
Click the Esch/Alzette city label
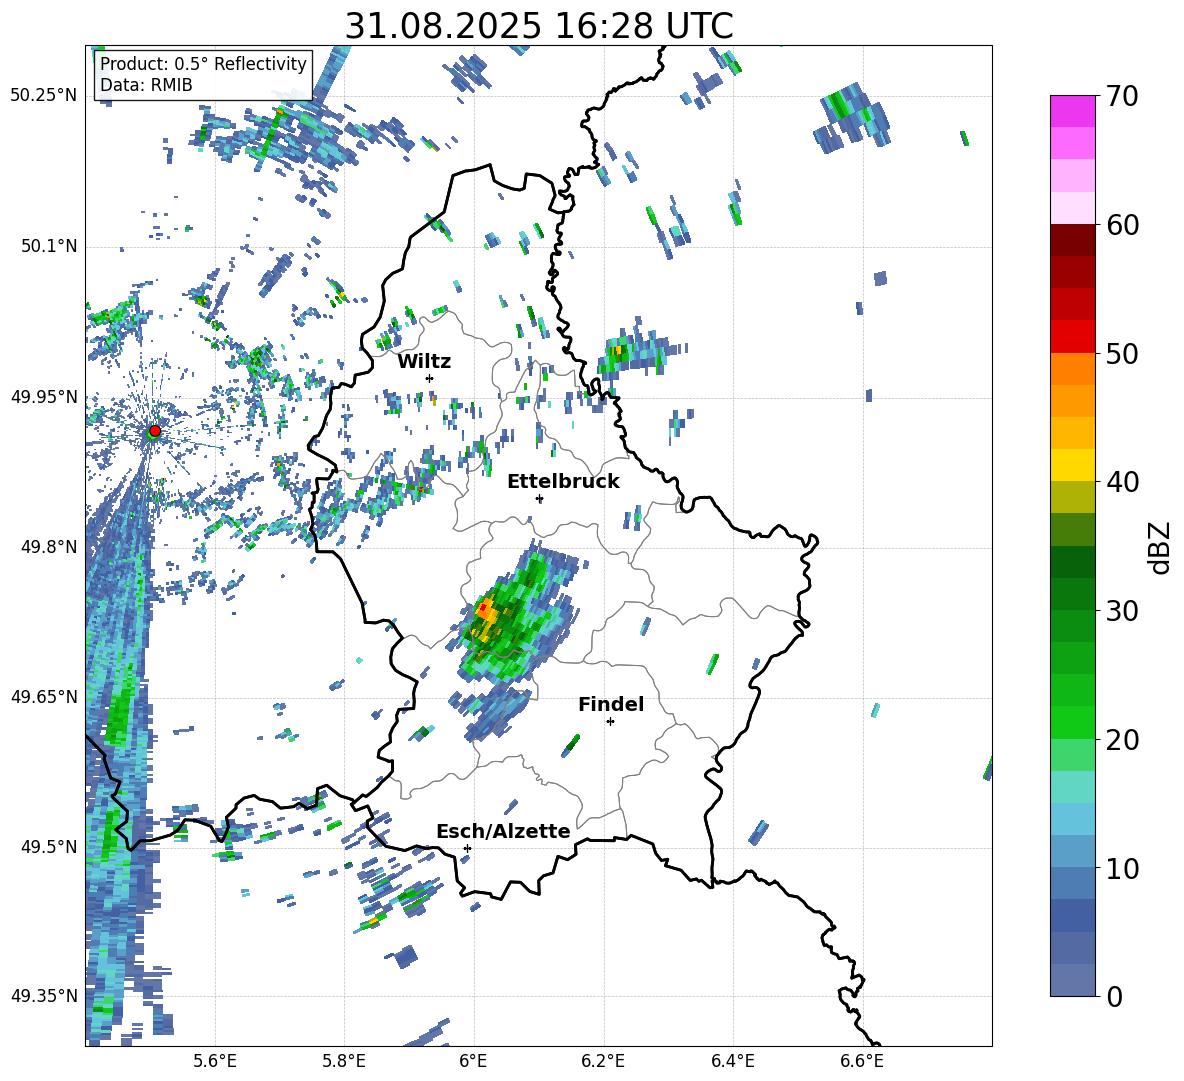[x=503, y=831]
